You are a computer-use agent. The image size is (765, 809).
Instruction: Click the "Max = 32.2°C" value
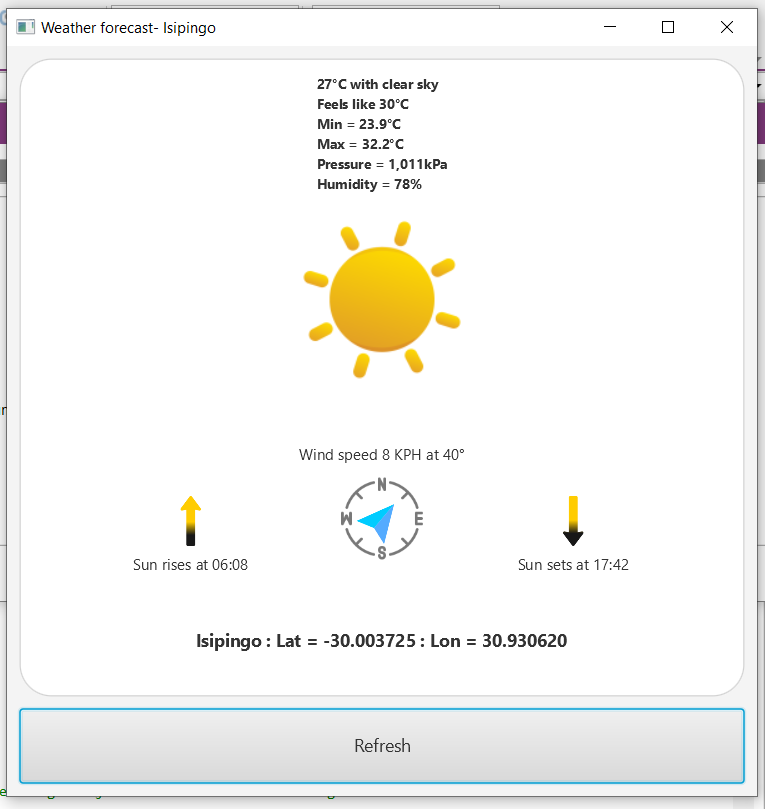(x=360, y=144)
